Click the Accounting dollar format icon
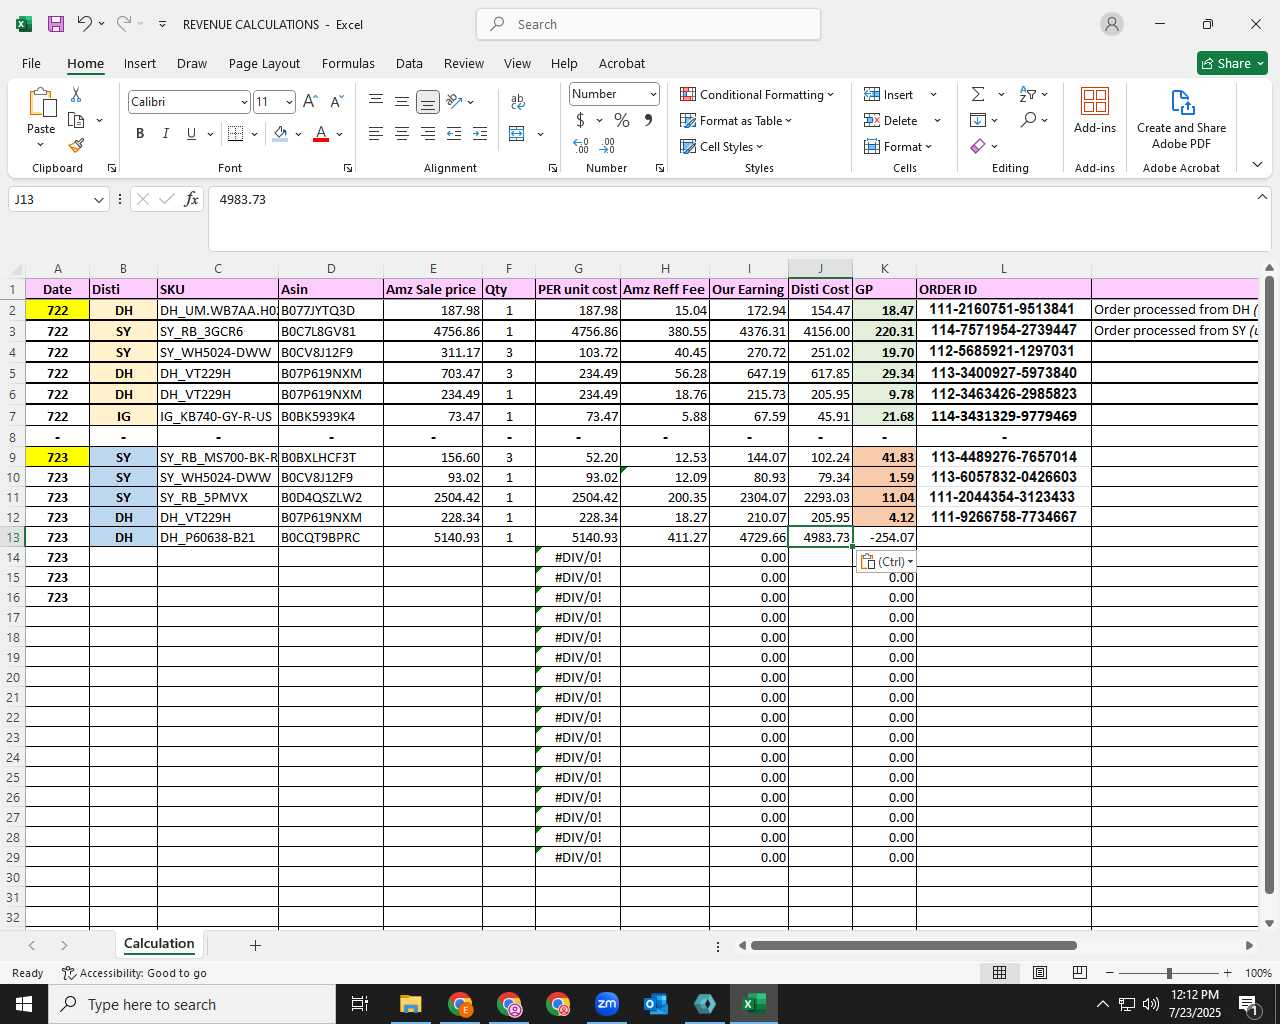Screen dimensions: 1280x1024 580,120
